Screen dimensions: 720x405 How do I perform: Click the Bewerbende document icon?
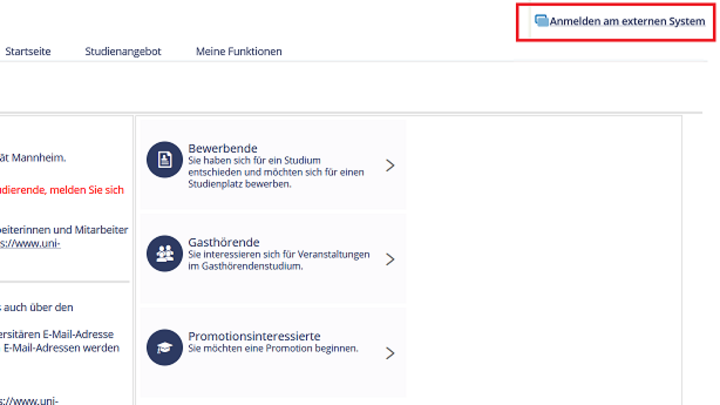164,159
